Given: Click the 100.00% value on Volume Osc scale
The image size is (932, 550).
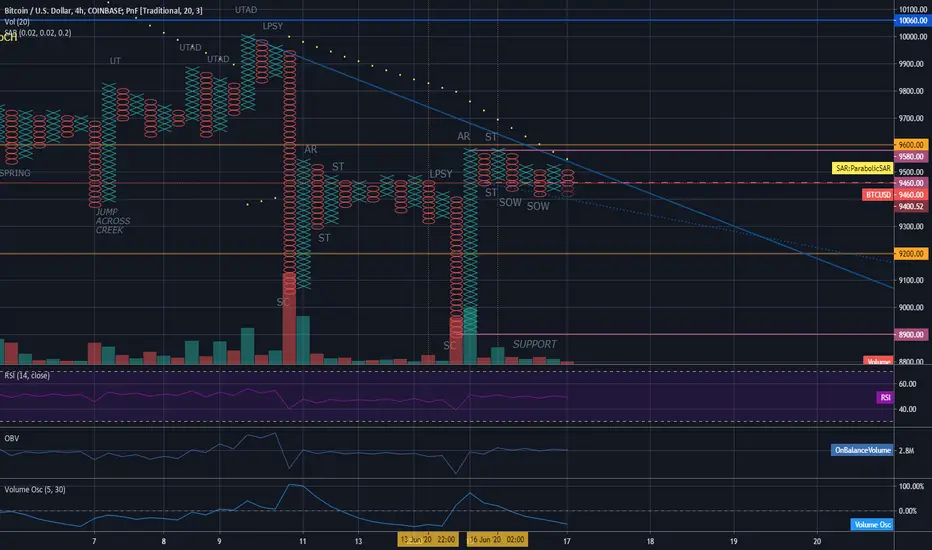Looking at the screenshot, I should pos(911,486).
